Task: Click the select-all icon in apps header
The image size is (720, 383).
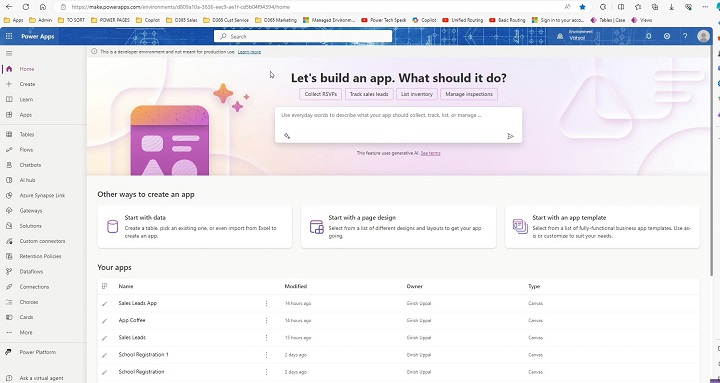Action: tap(104, 286)
